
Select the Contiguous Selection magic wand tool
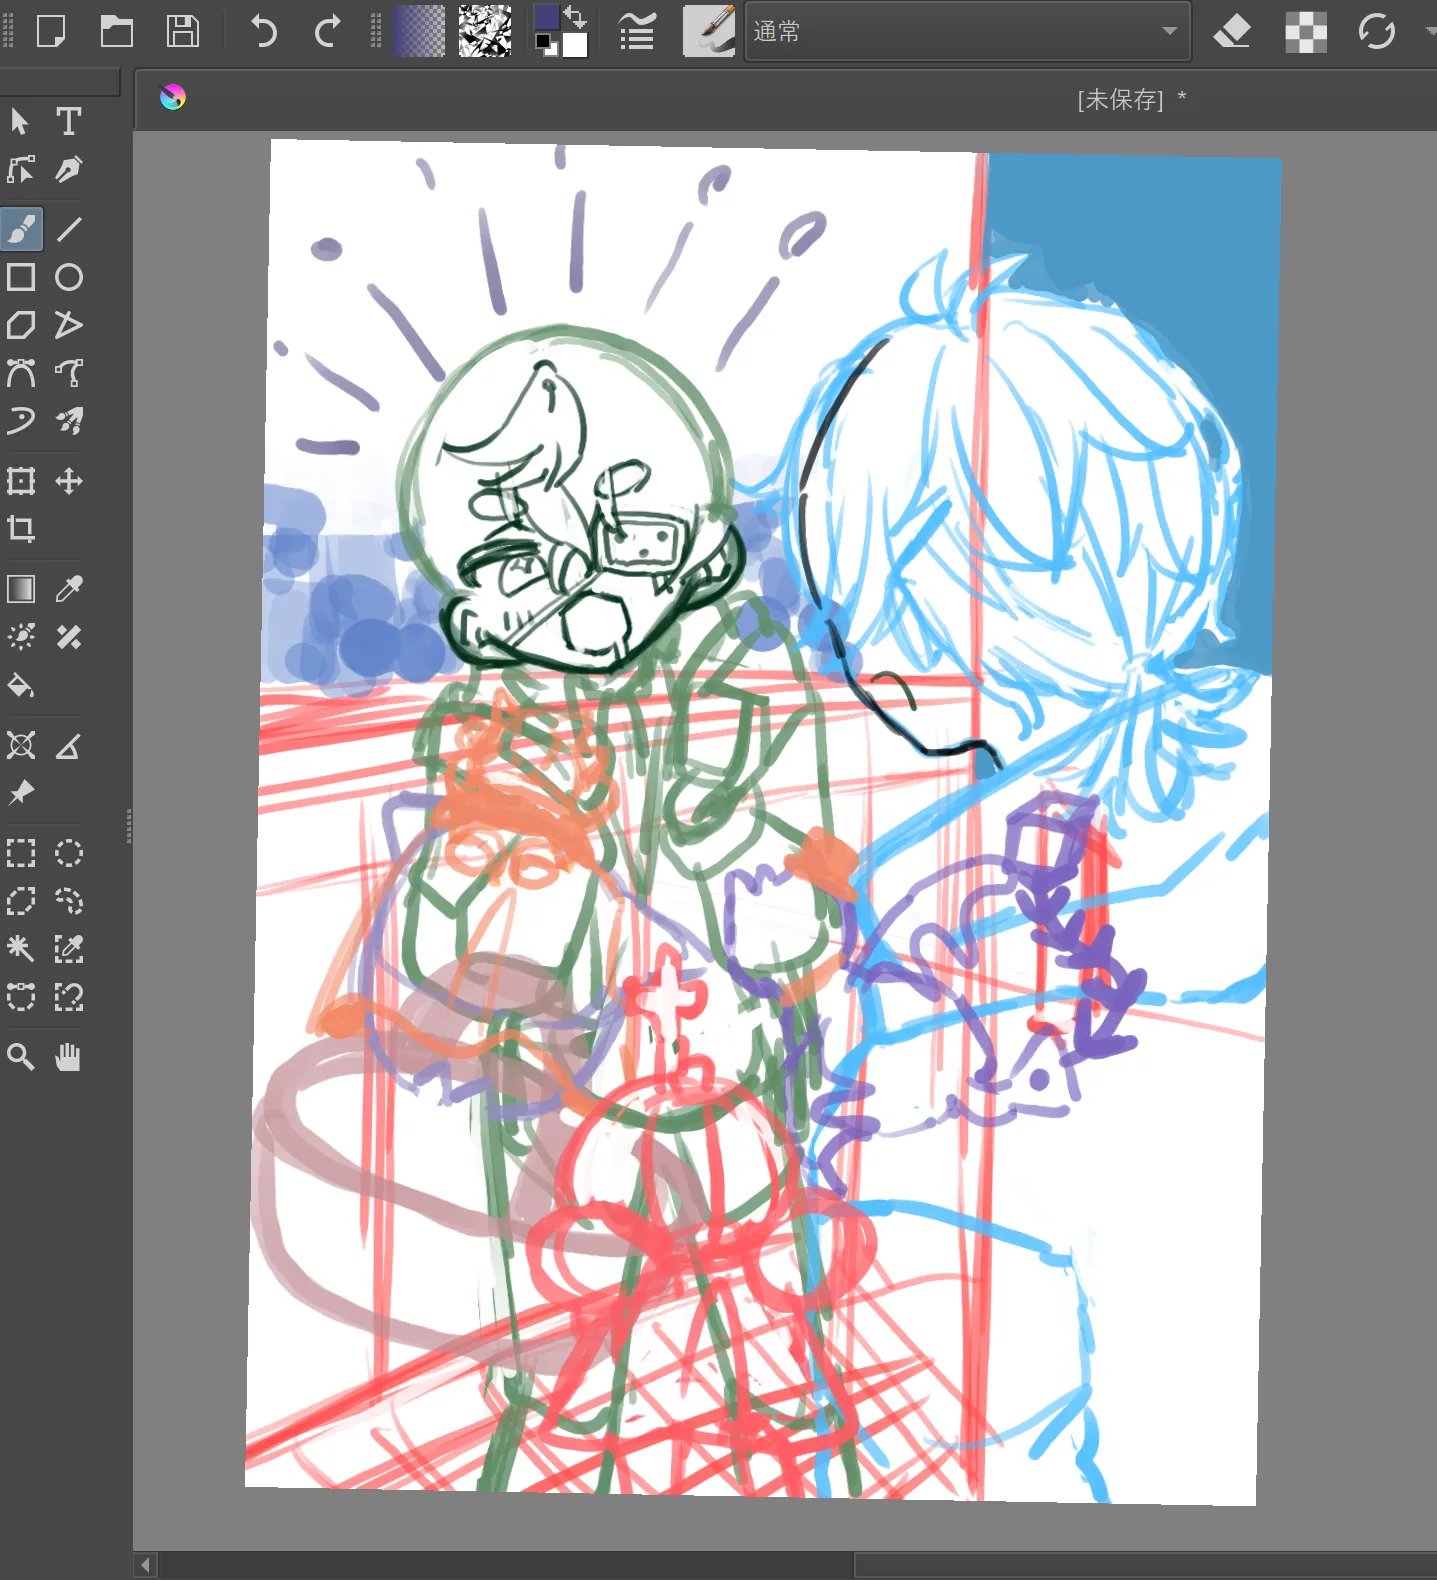[x=21, y=948]
